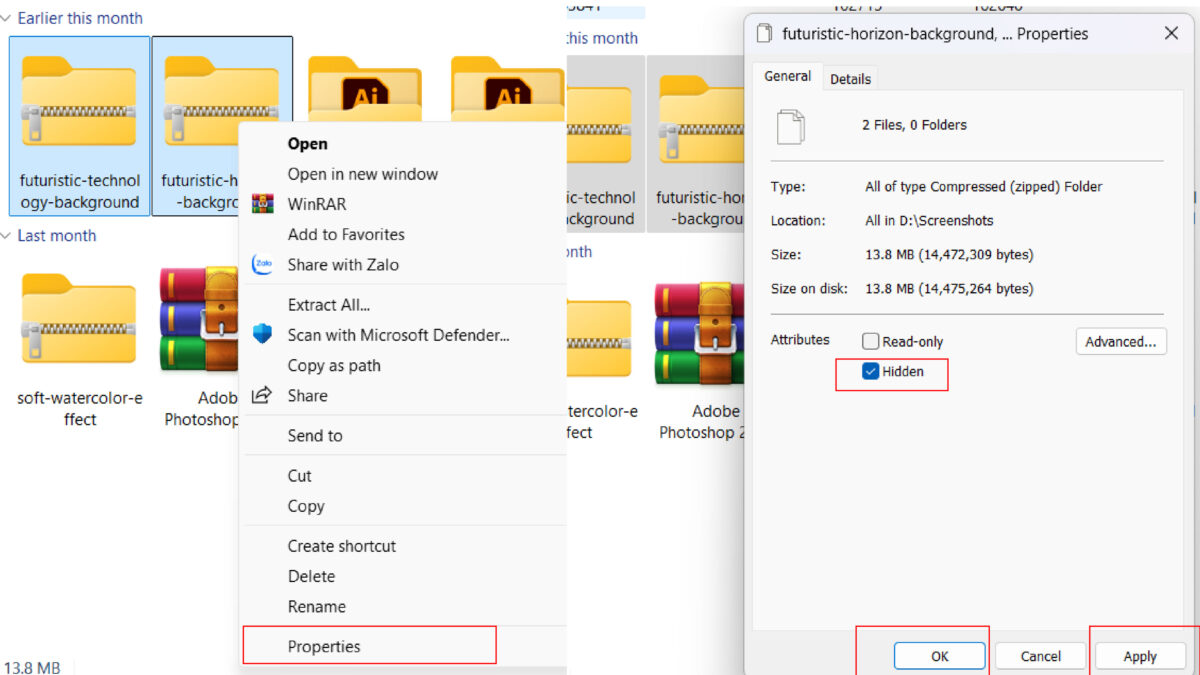Select the Microsoft Defender shield icon
Image resolution: width=1200 pixels, height=675 pixels.
pos(262,335)
